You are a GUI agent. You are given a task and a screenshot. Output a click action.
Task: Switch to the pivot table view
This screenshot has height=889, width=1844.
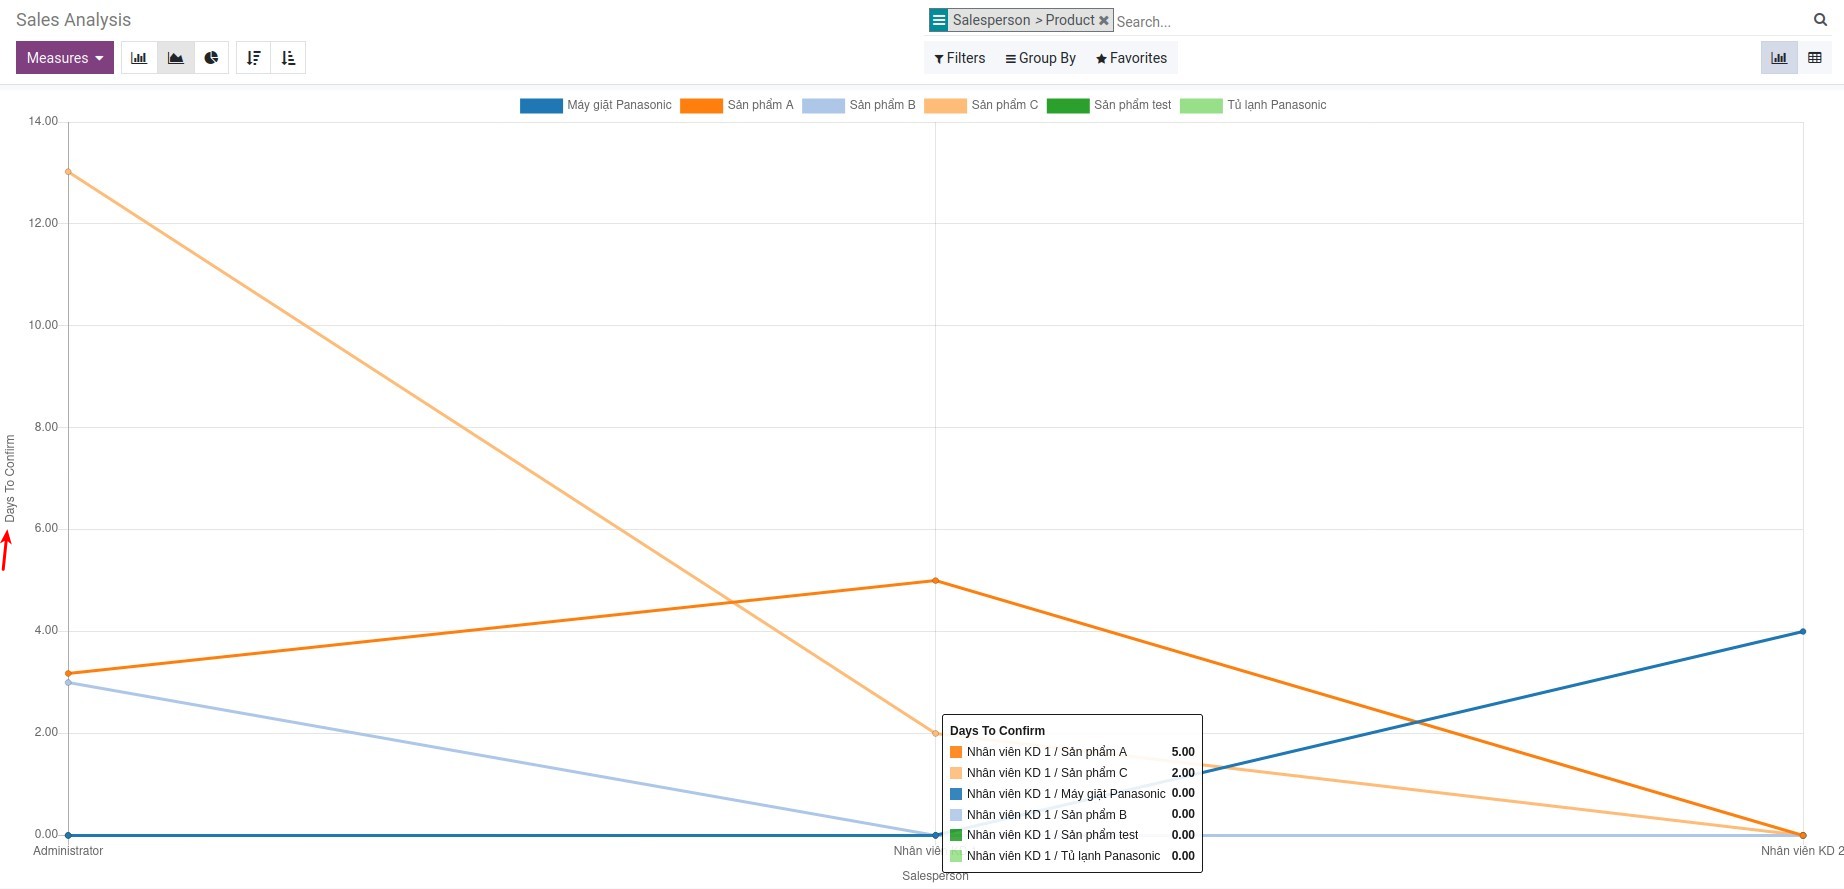[x=1814, y=58]
